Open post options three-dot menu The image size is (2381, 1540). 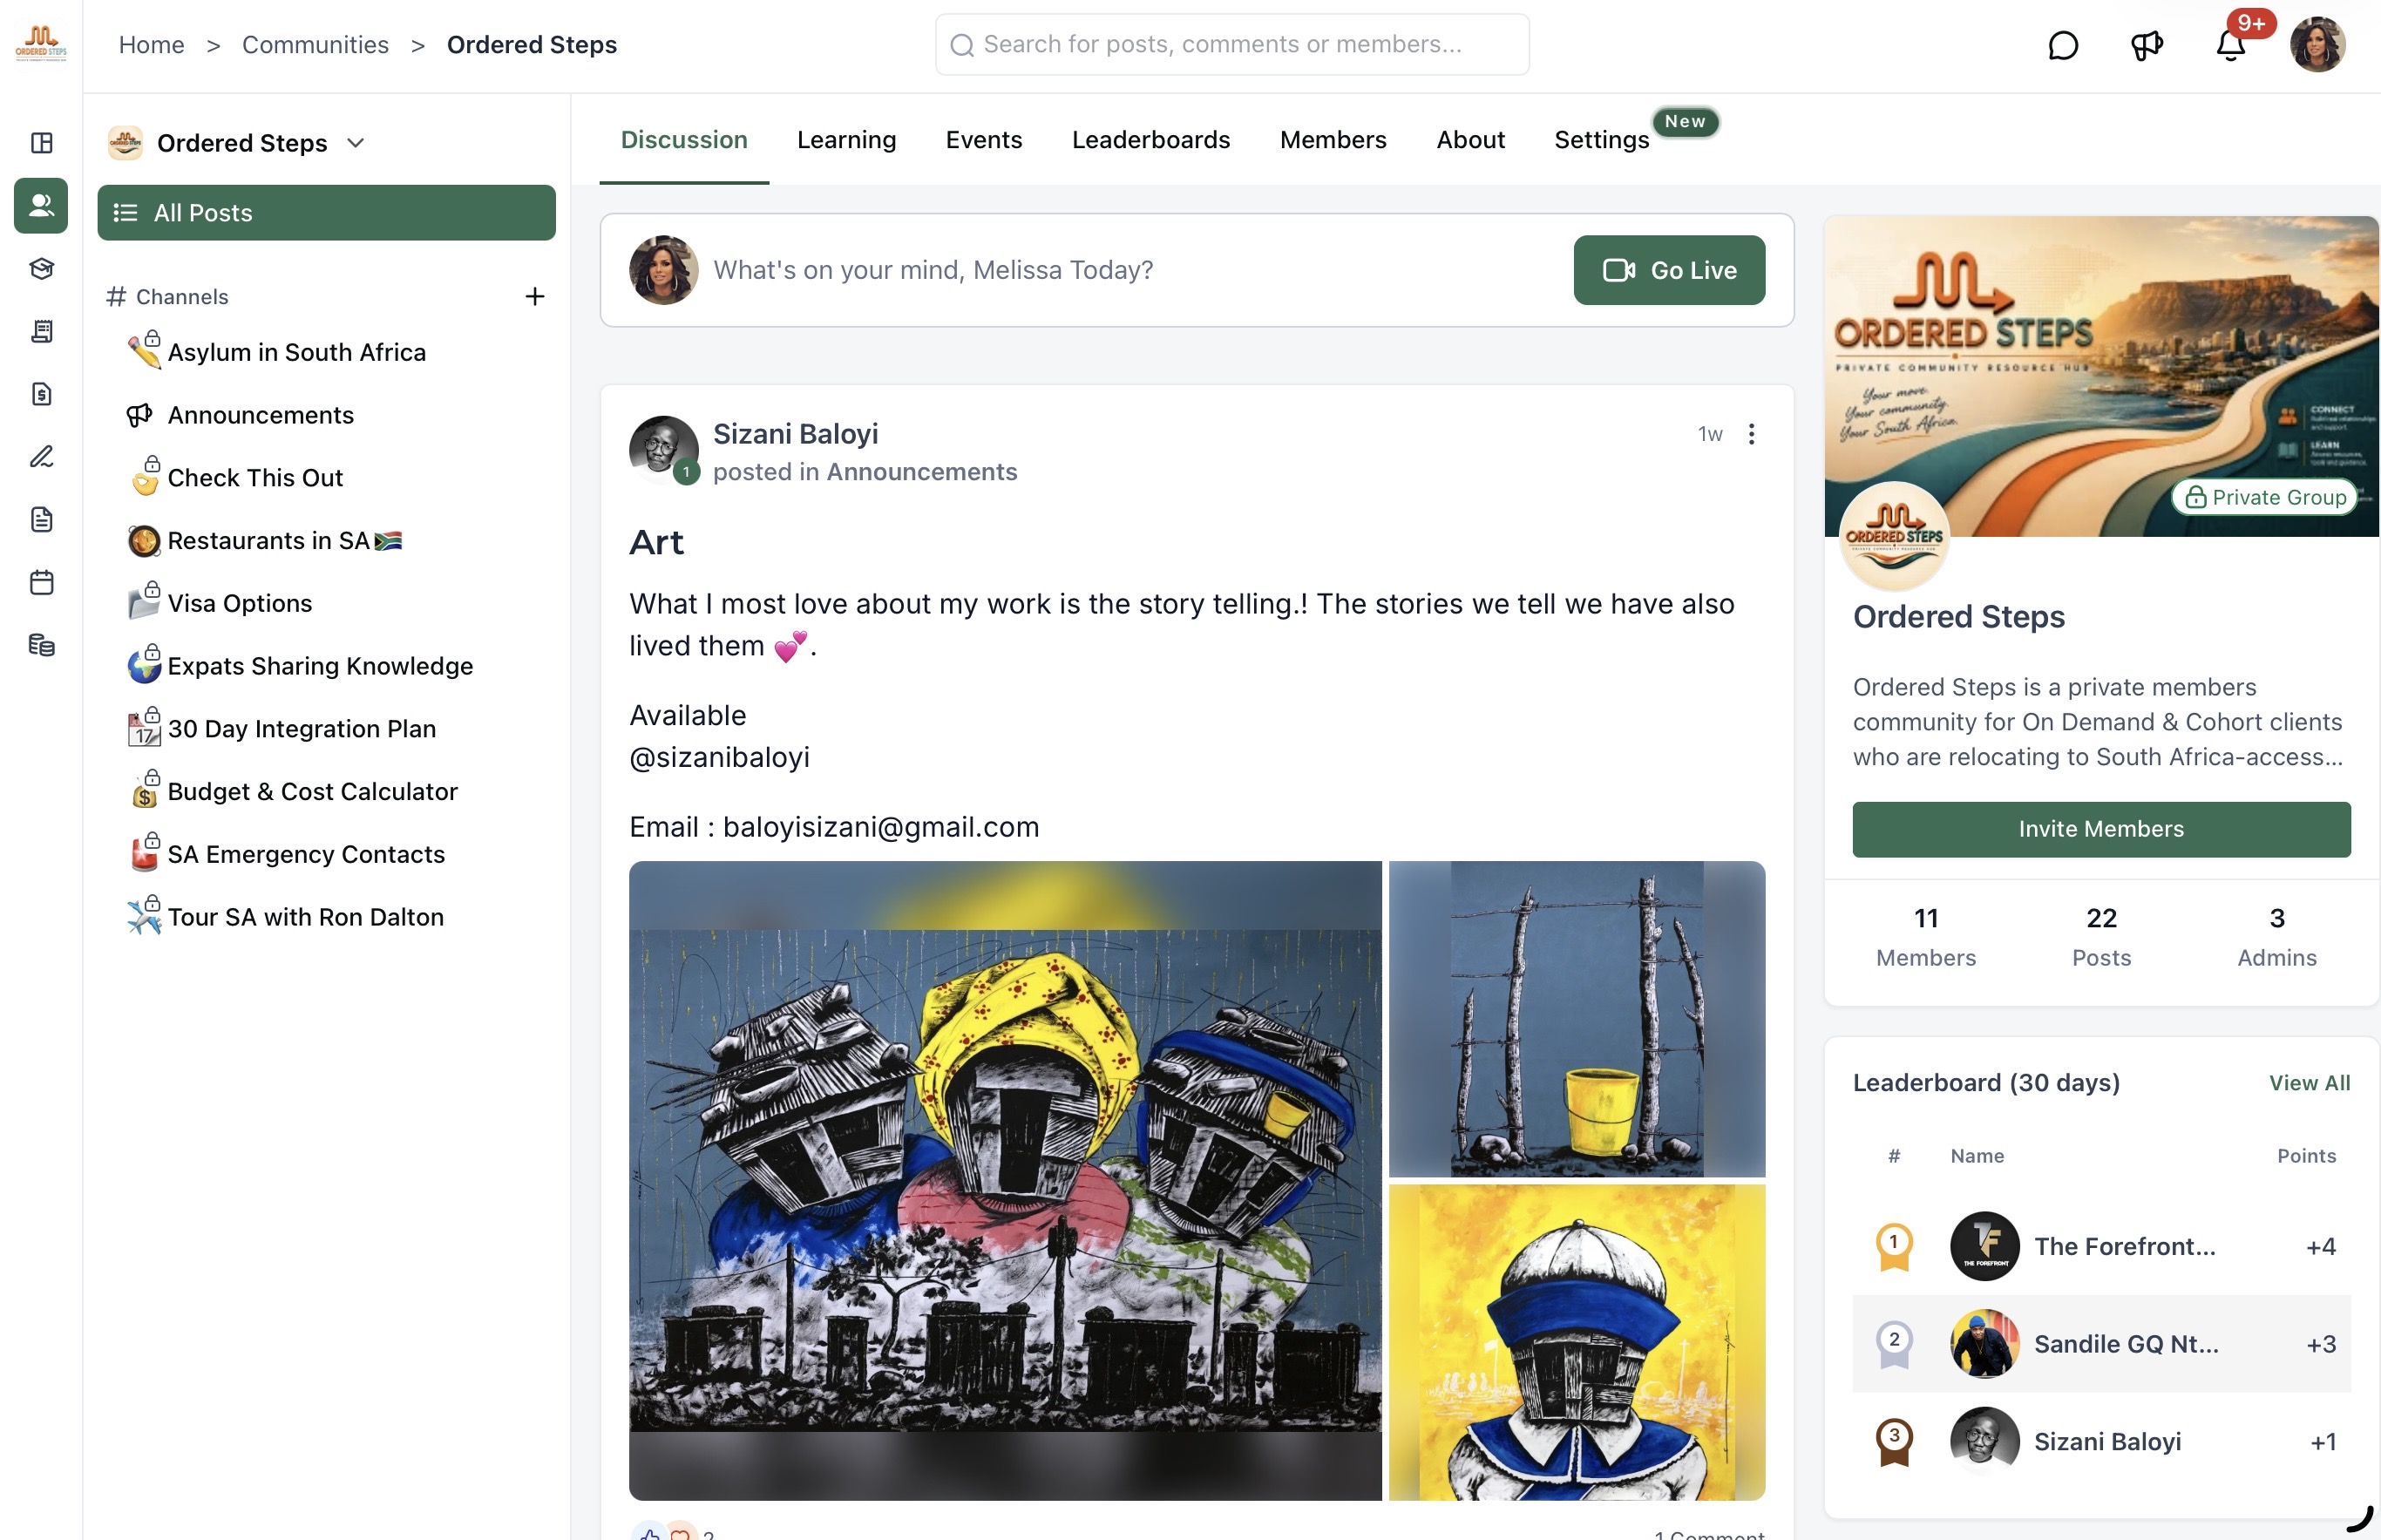[1751, 434]
